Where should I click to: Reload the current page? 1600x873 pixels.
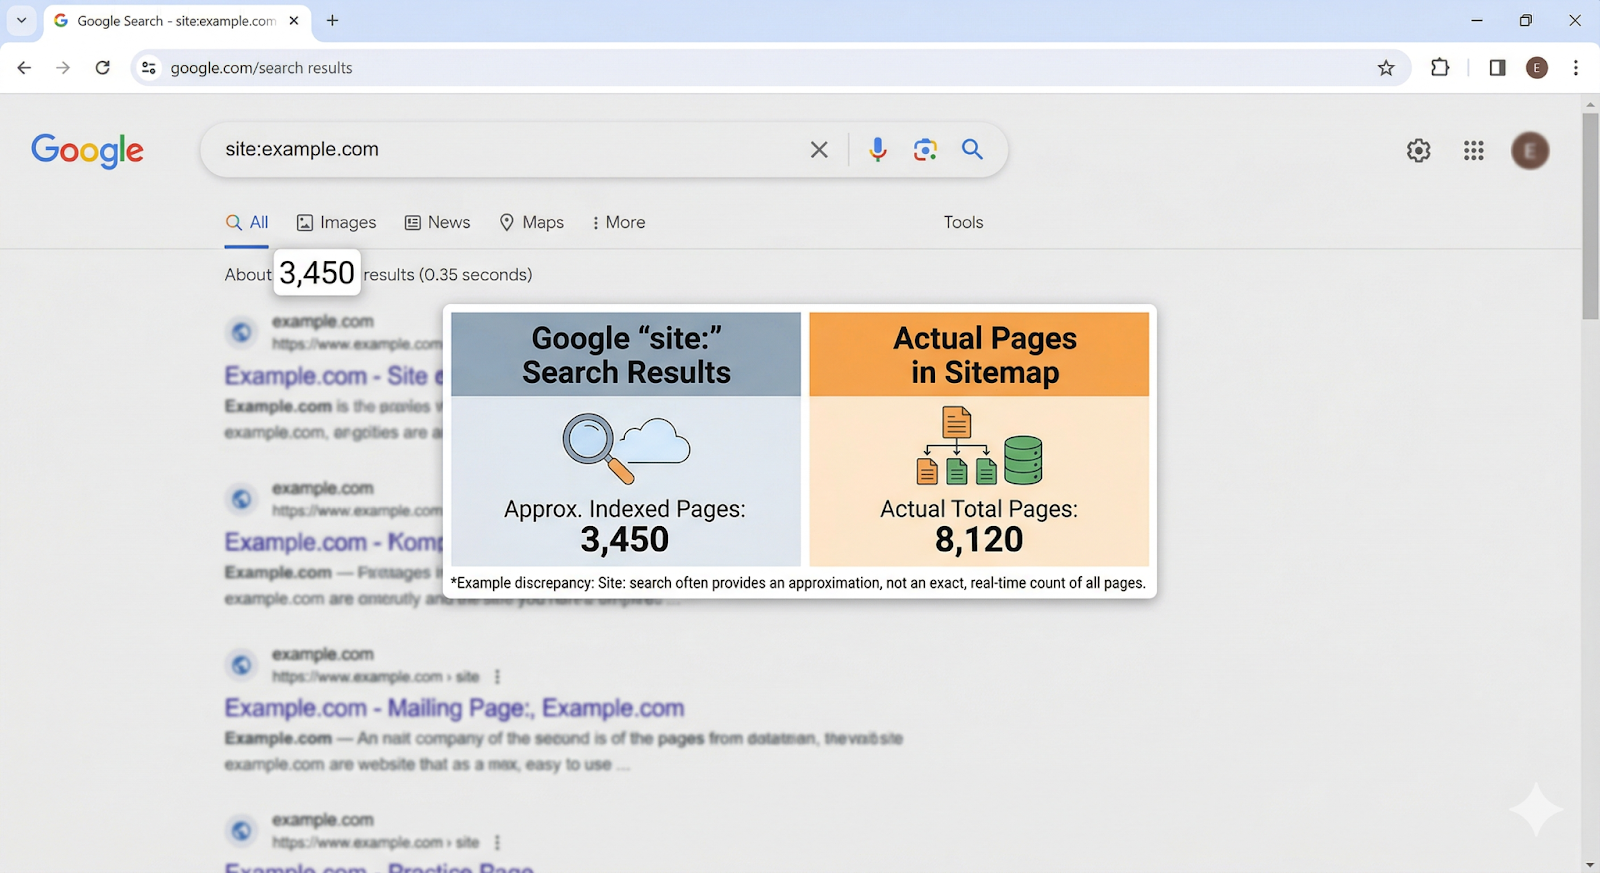click(102, 68)
